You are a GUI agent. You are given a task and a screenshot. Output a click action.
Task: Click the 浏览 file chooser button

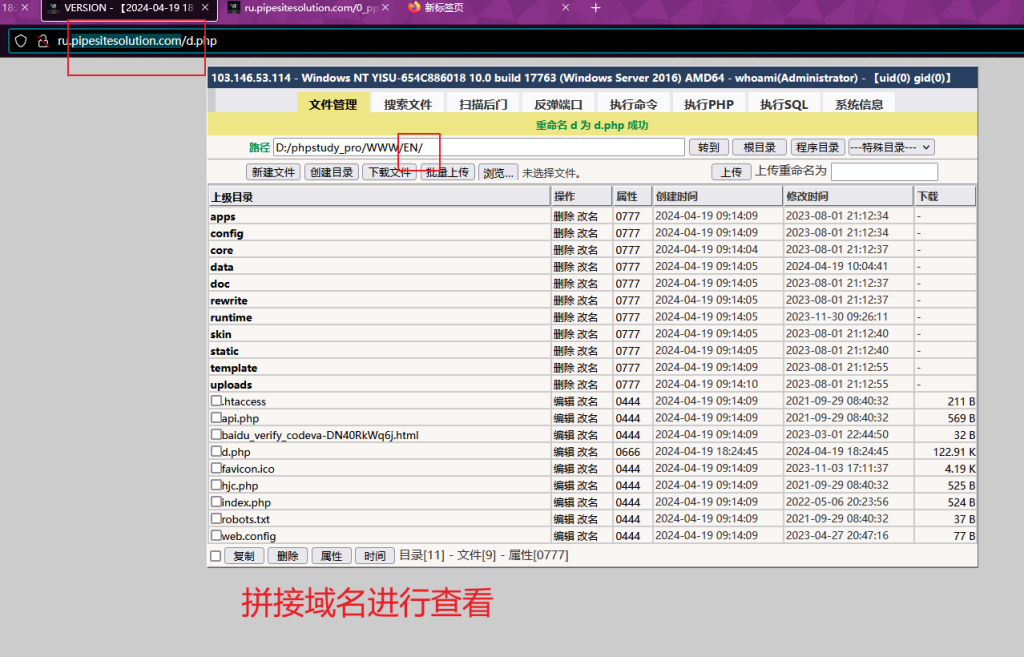click(x=497, y=172)
